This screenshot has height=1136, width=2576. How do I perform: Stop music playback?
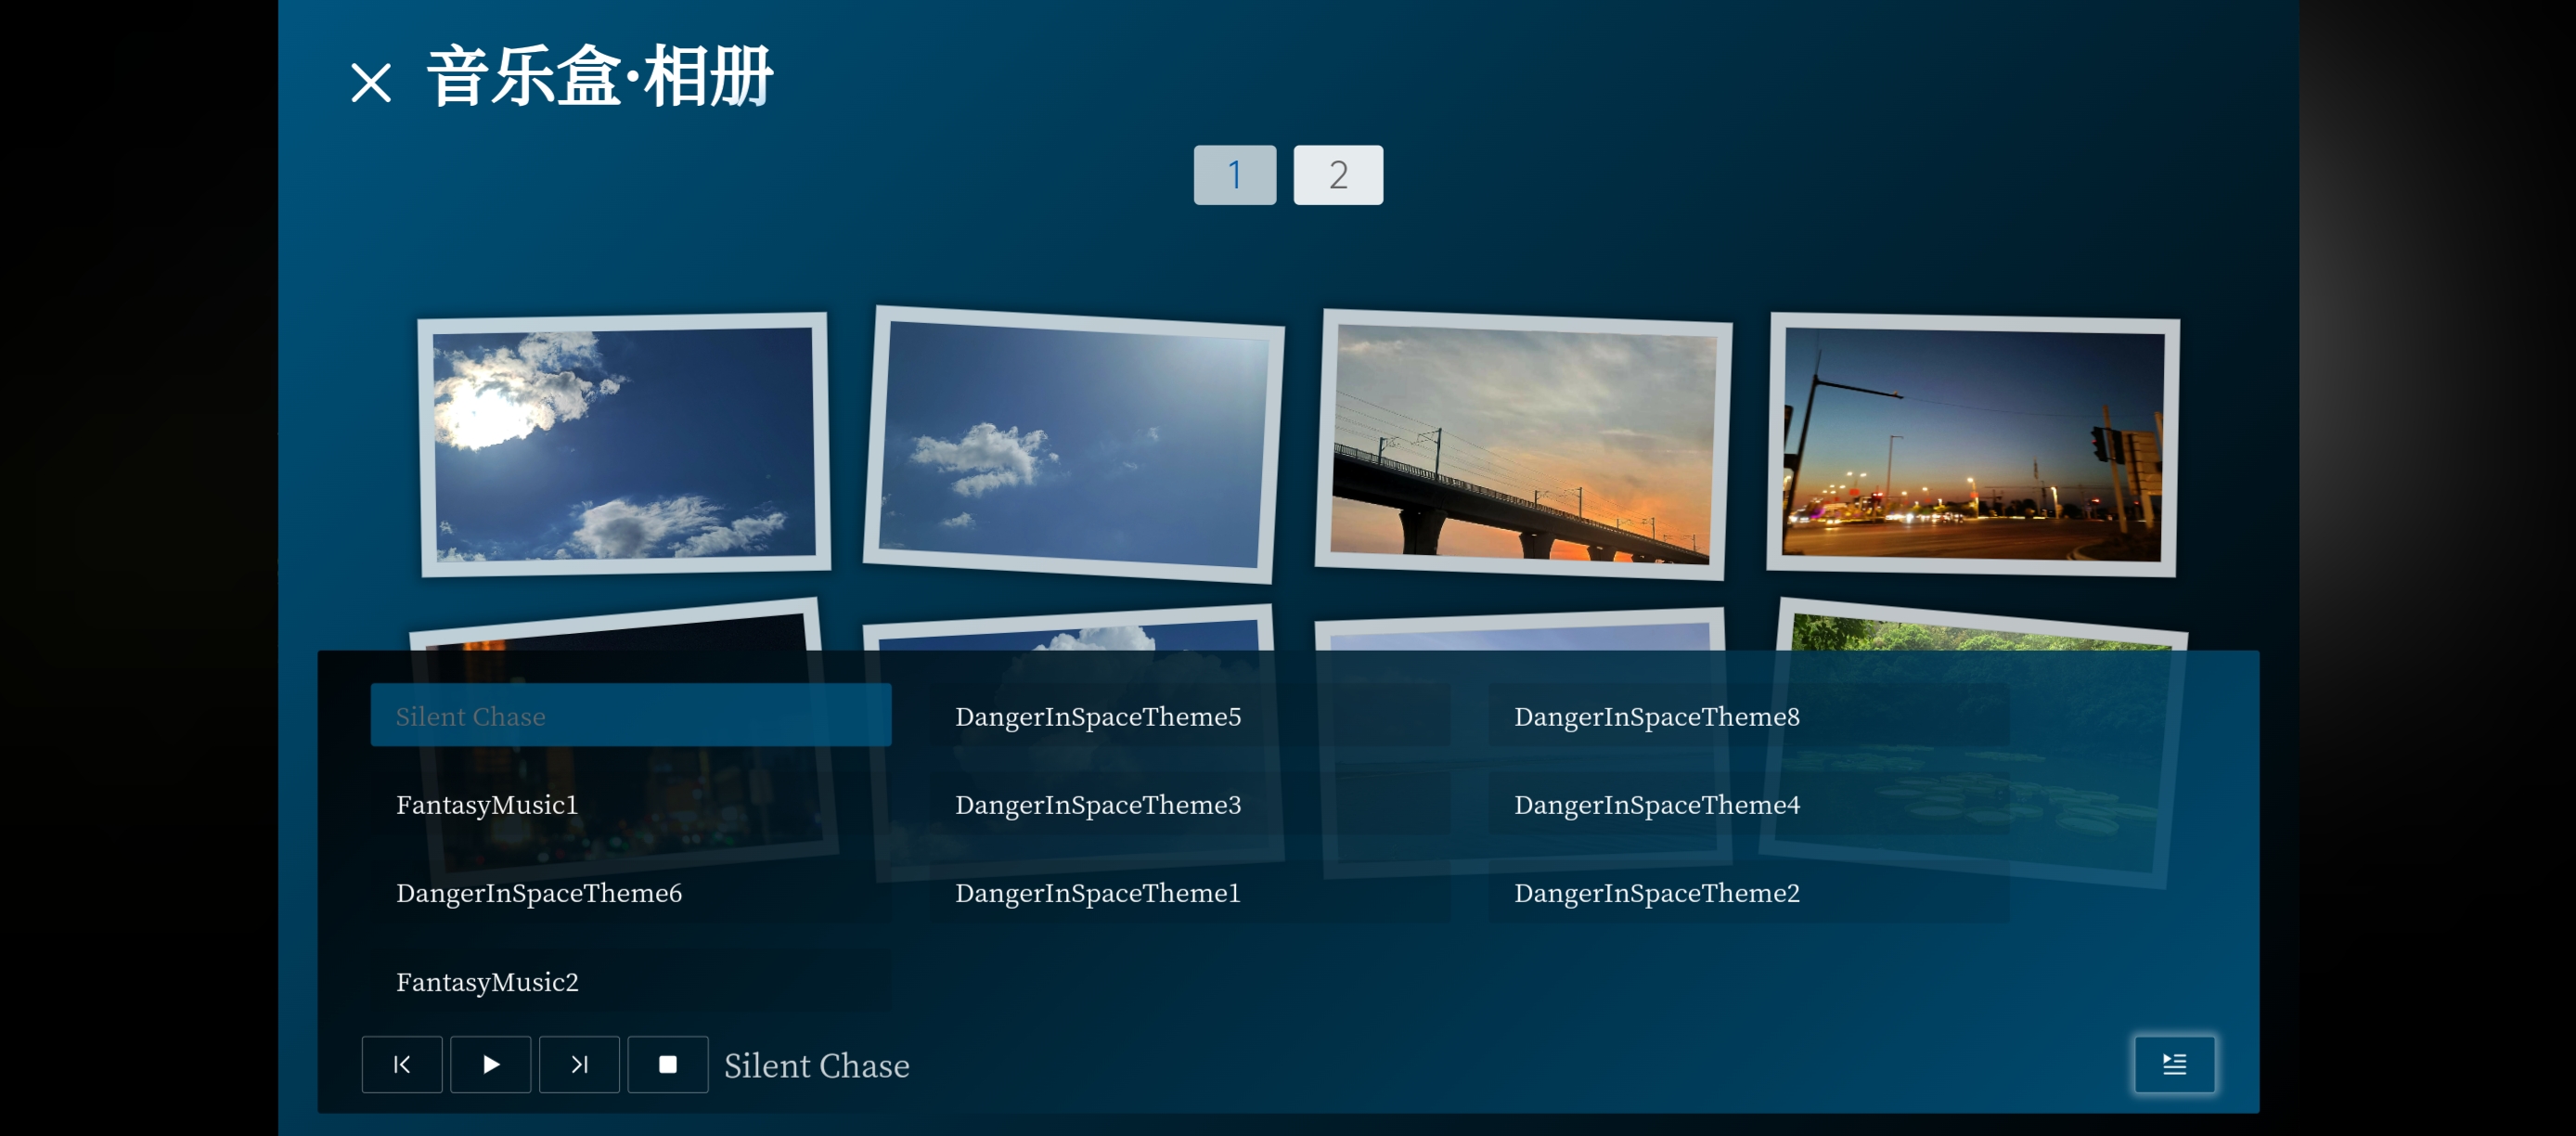click(x=668, y=1064)
